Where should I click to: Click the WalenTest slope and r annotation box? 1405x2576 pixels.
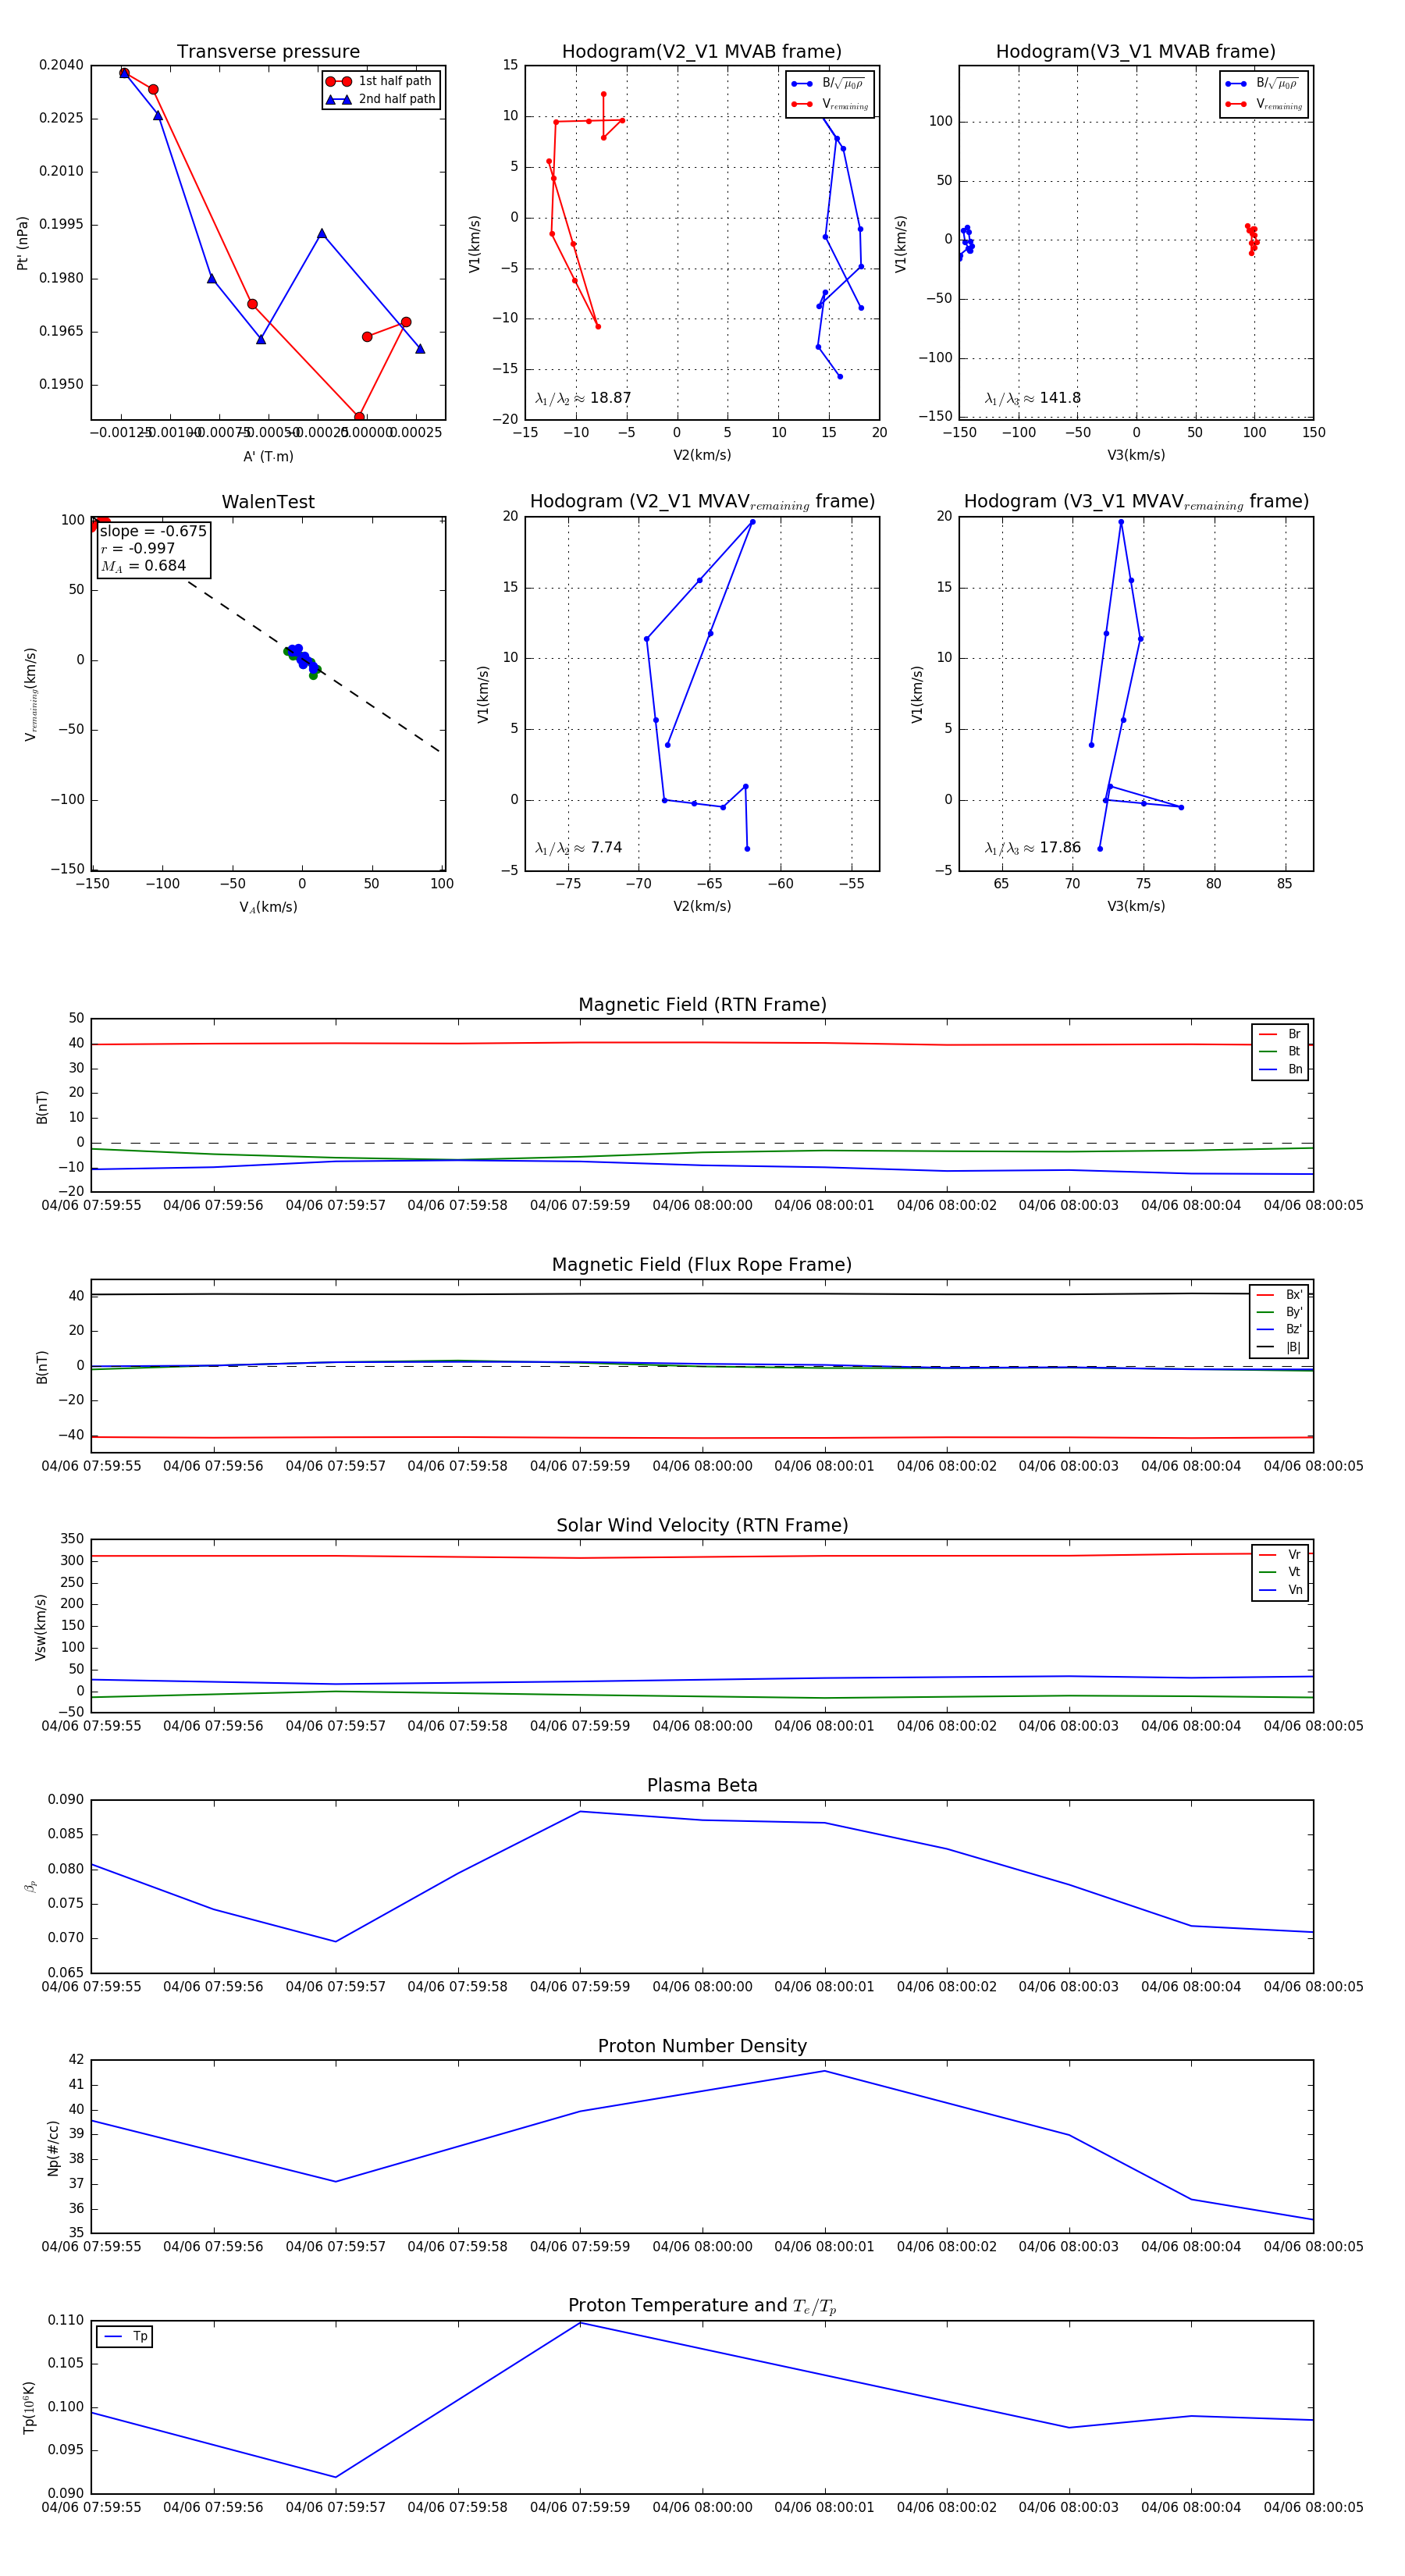[x=153, y=549]
